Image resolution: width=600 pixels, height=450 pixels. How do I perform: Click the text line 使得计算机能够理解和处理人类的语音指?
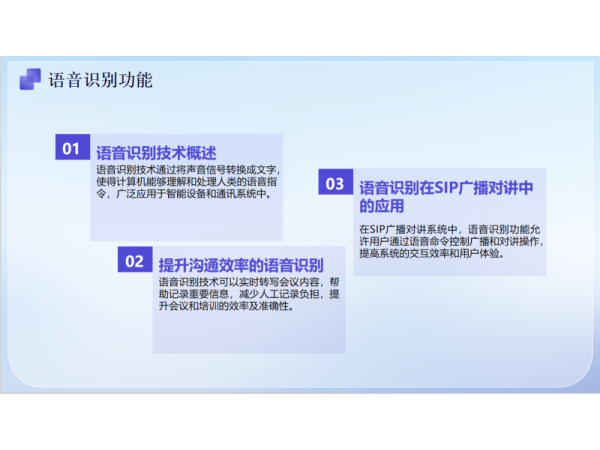point(186,182)
